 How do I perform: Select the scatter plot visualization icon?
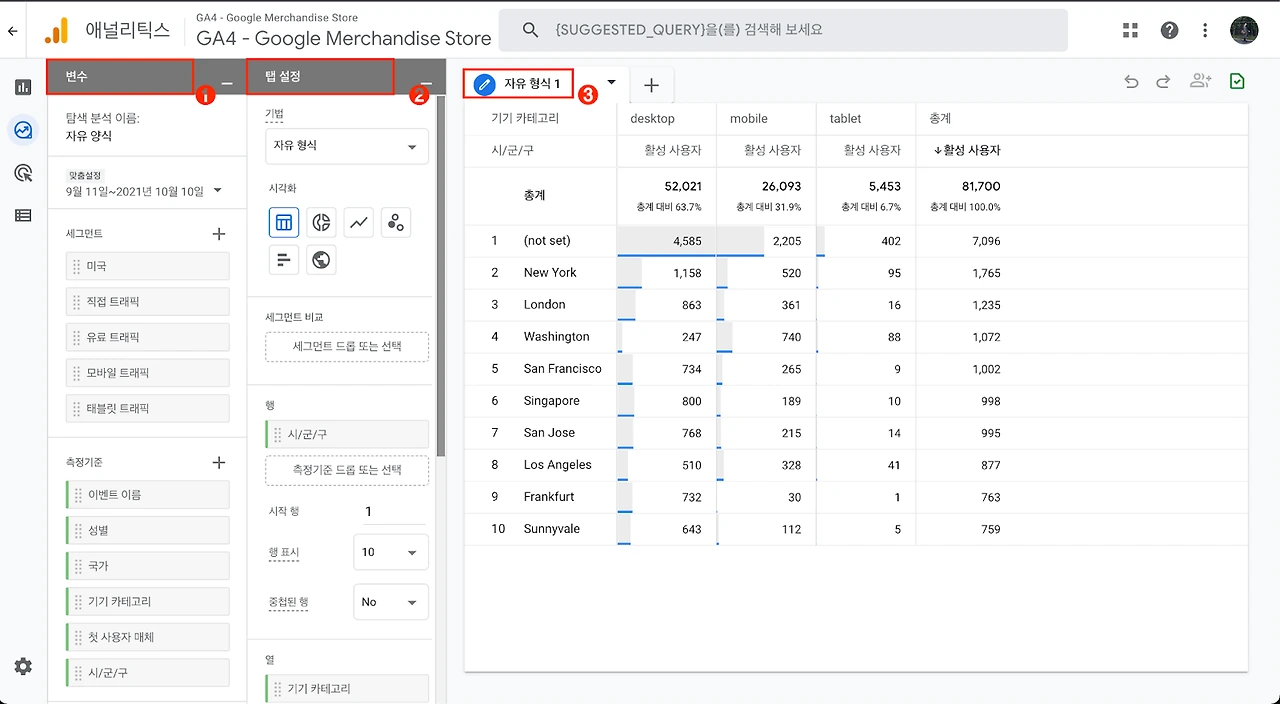pyautogui.click(x=396, y=222)
